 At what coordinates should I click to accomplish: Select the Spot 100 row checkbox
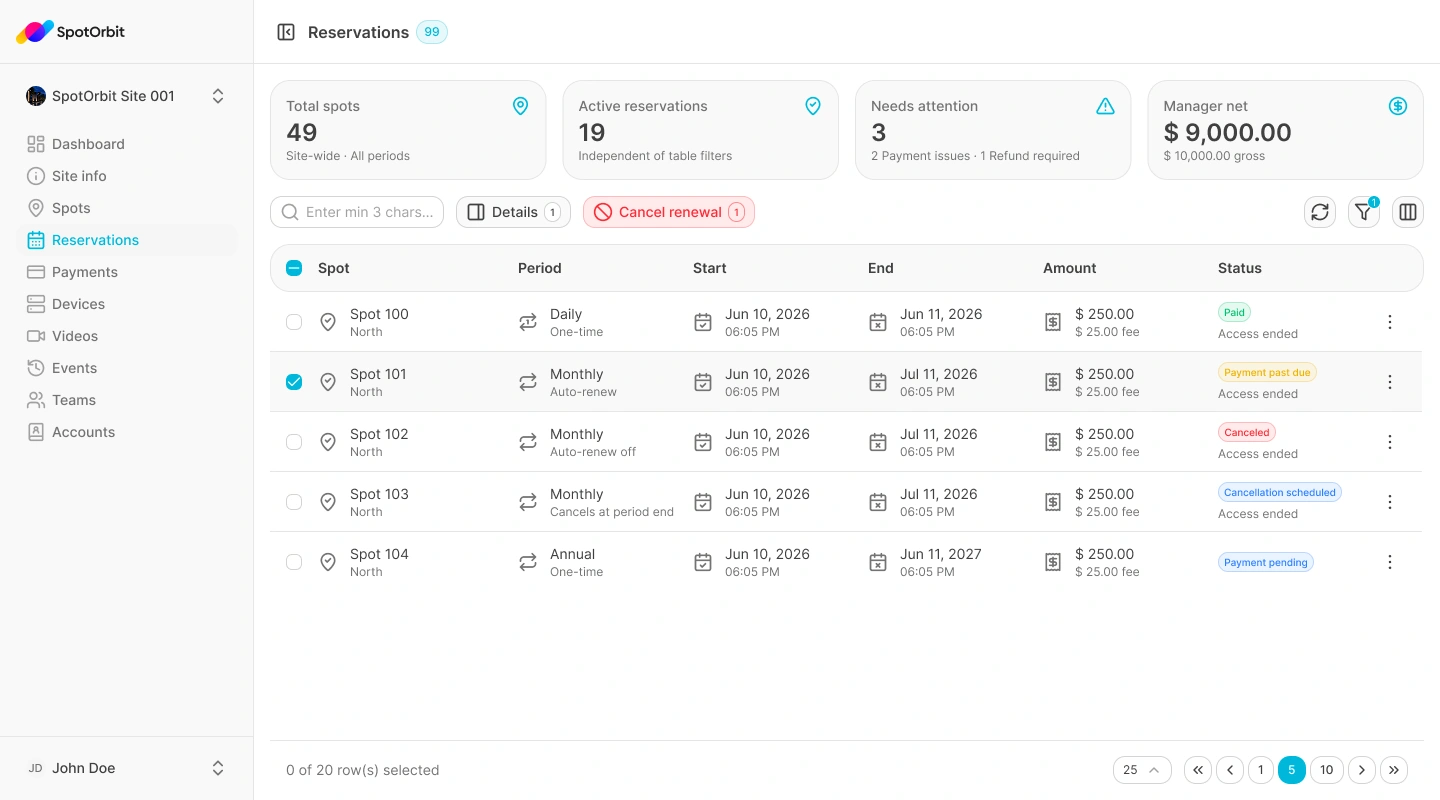[x=294, y=322]
